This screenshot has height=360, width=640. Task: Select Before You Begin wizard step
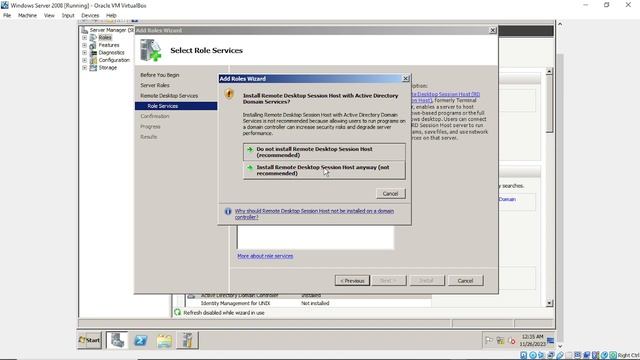[160, 75]
